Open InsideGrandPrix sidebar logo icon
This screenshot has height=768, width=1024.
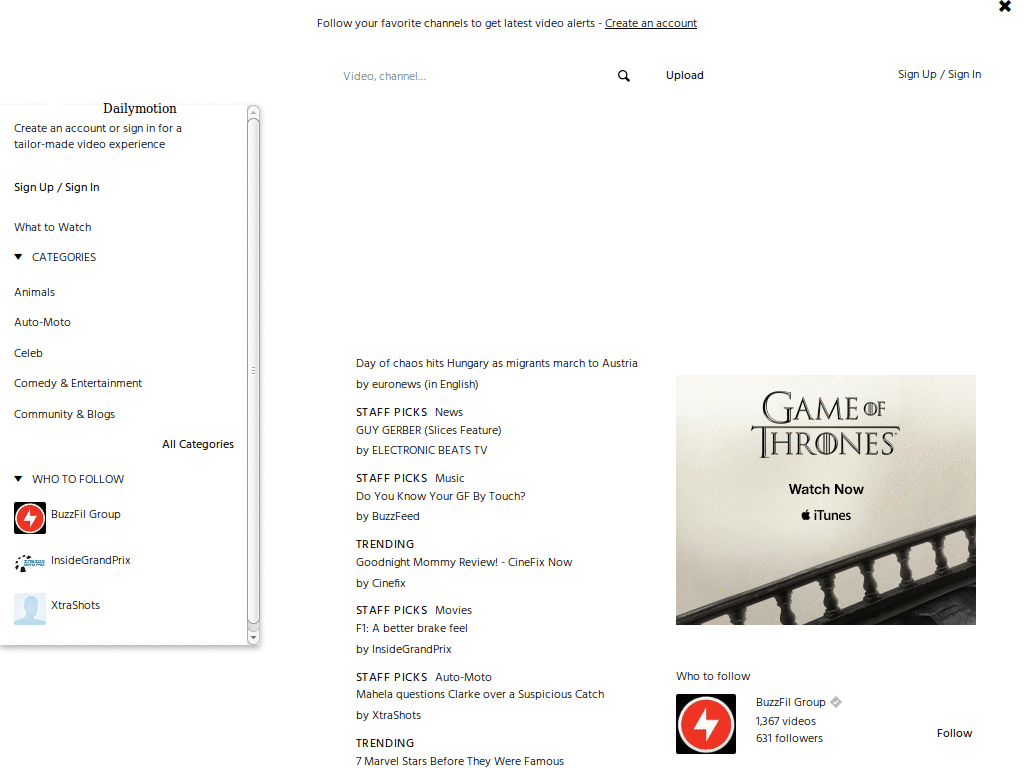point(30,563)
